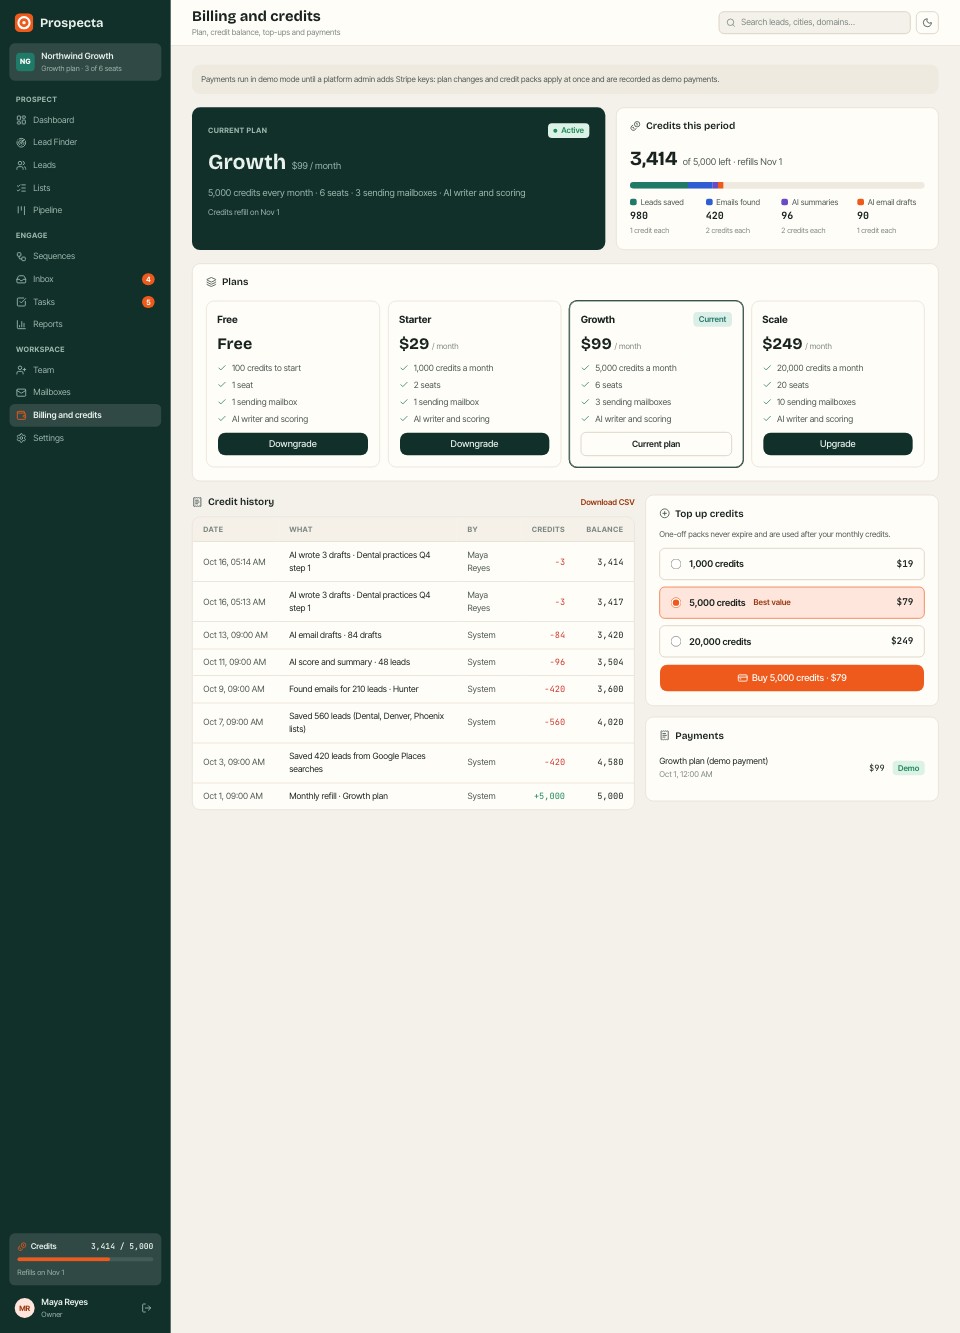
Task: Downgrade to the Starter plan
Action: pos(474,444)
